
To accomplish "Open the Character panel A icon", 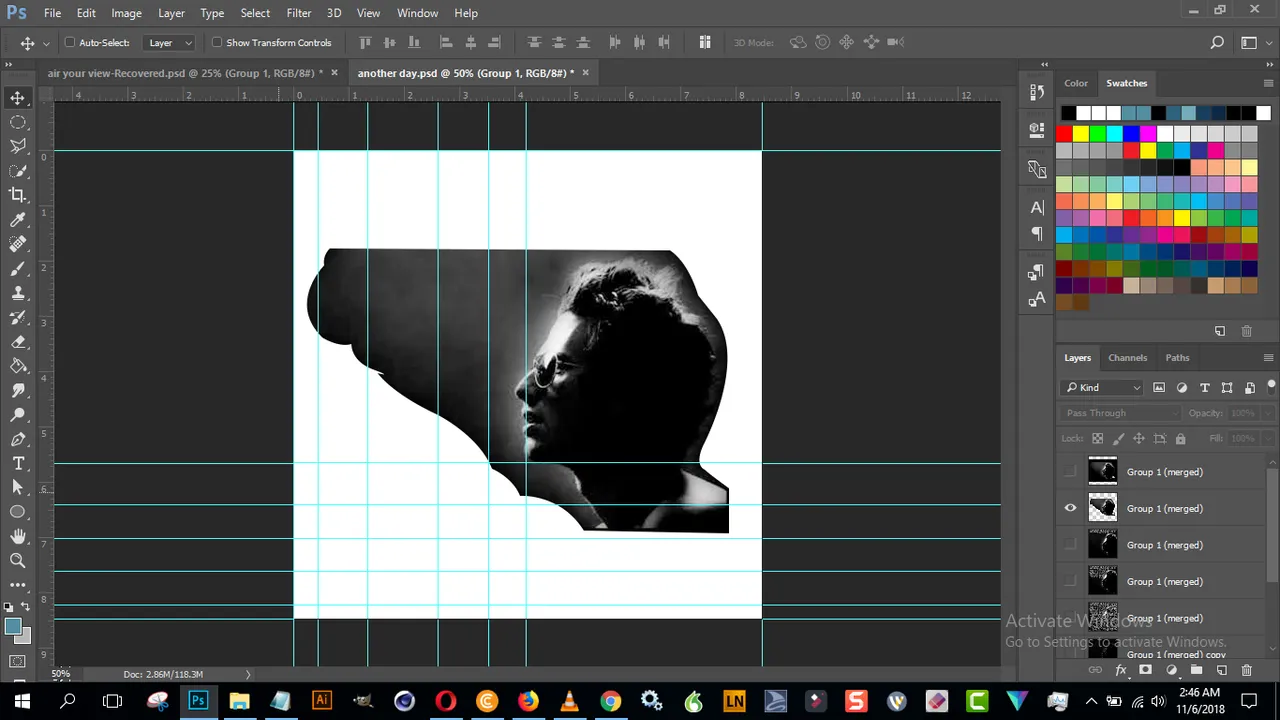I will (1037, 208).
